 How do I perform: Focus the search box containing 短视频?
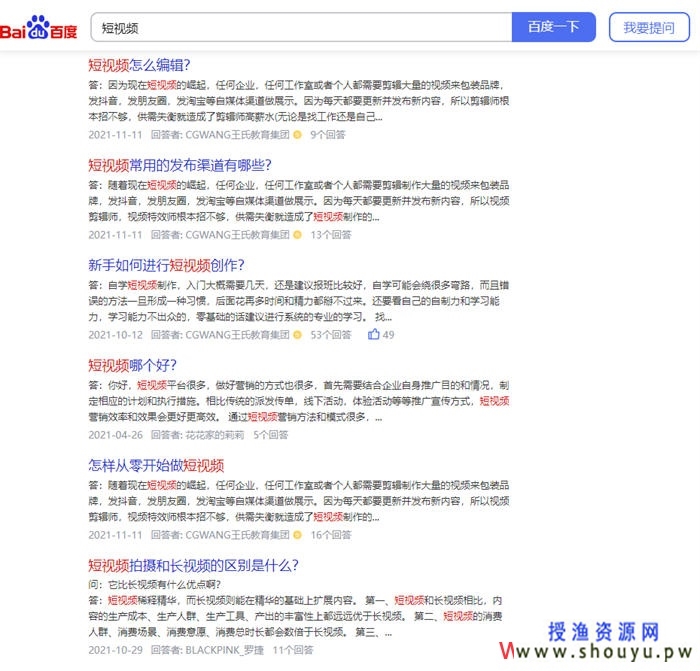(x=300, y=27)
